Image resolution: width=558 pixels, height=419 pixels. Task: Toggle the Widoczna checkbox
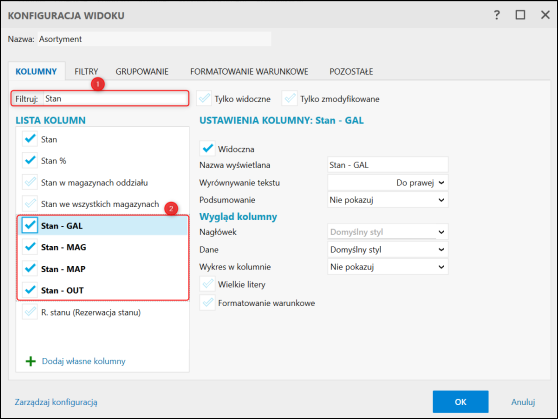point(207,148)
